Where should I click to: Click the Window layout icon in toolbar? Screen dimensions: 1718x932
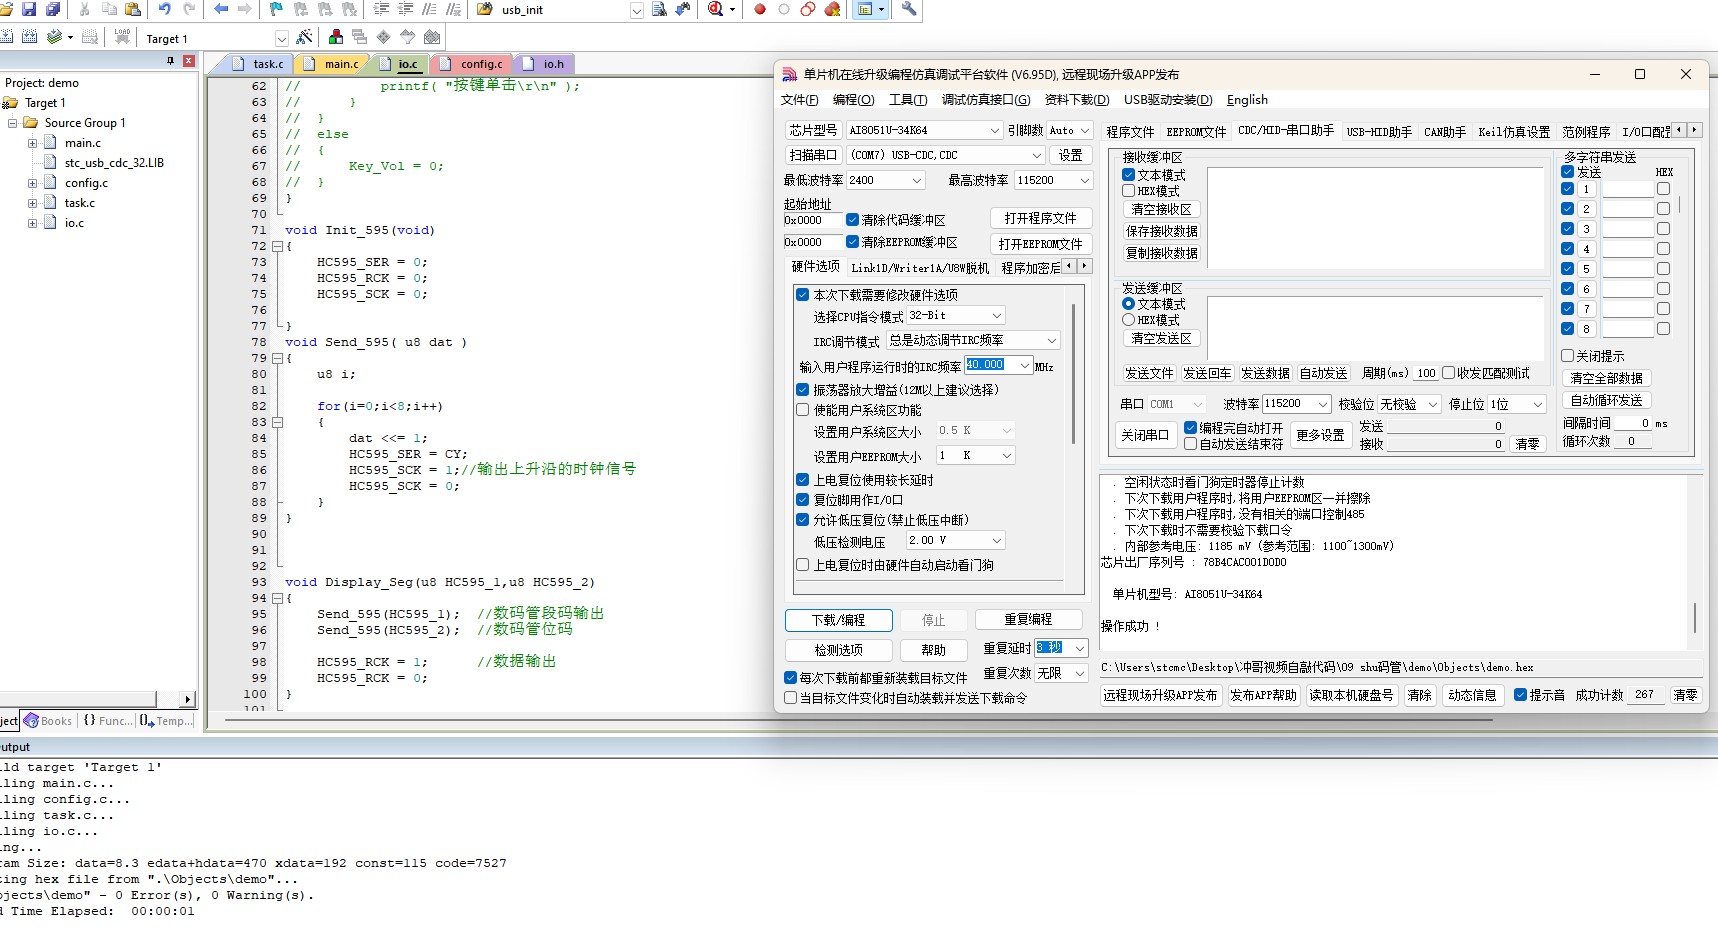point(866,9)
